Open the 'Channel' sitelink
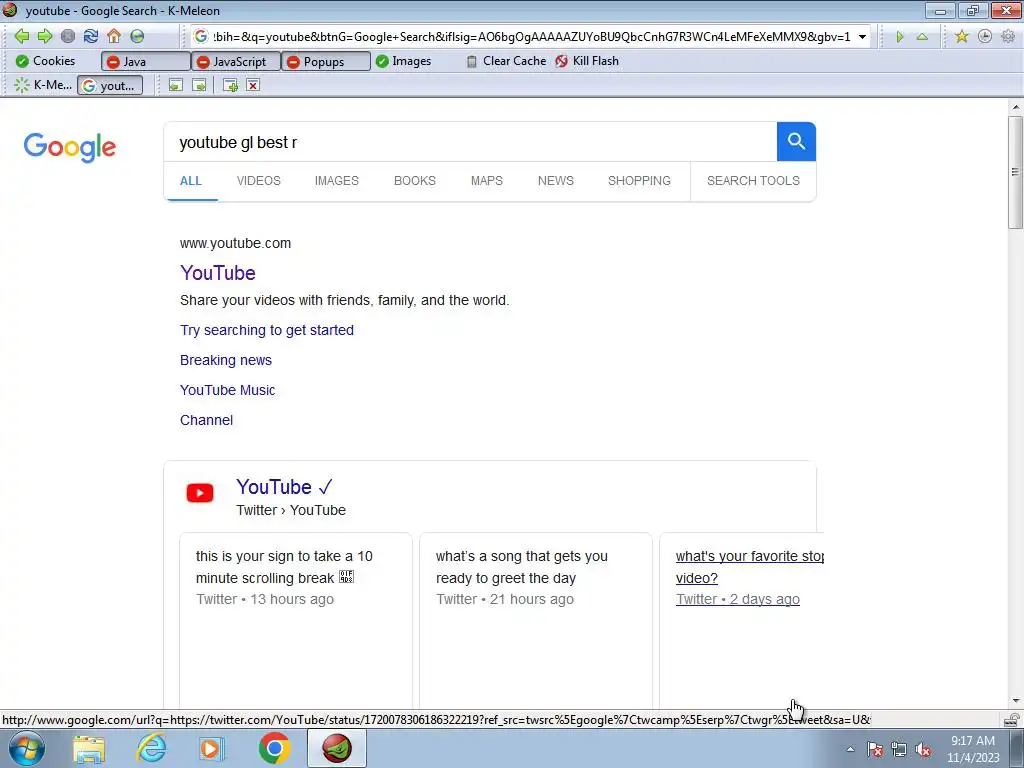 206,421
